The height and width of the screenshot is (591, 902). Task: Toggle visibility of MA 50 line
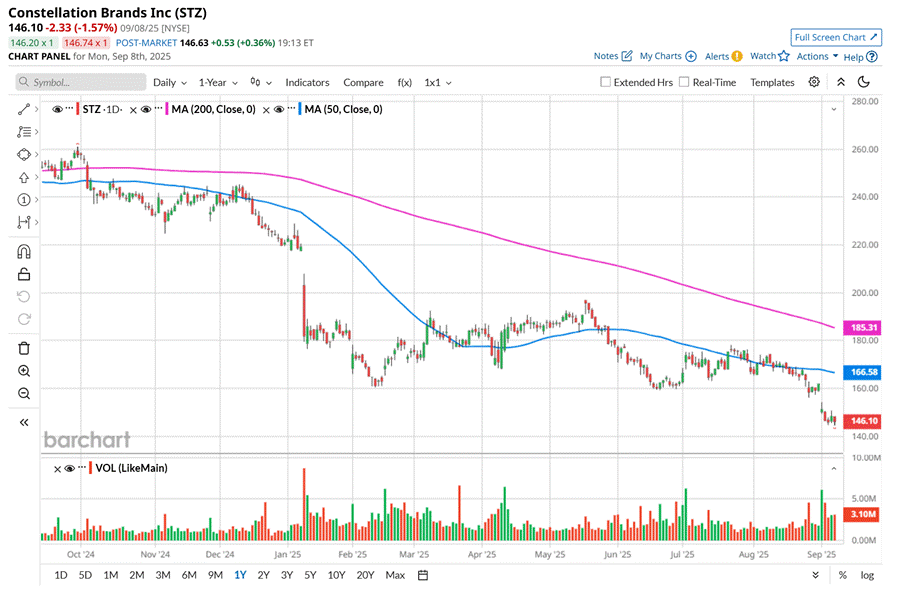[x=279, y=109]
